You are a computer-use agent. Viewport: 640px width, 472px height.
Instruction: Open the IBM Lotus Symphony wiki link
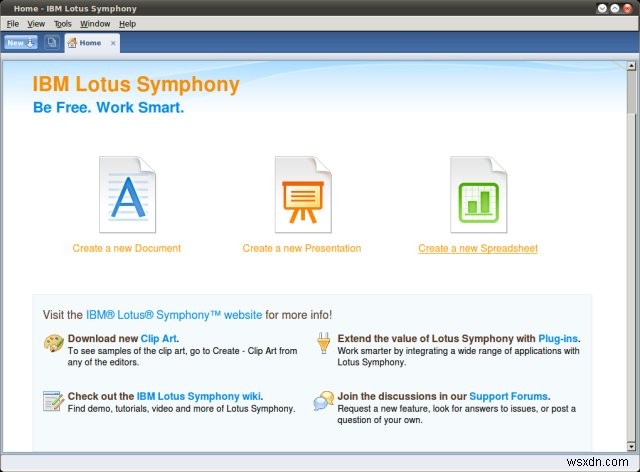[x=198, y=396]
